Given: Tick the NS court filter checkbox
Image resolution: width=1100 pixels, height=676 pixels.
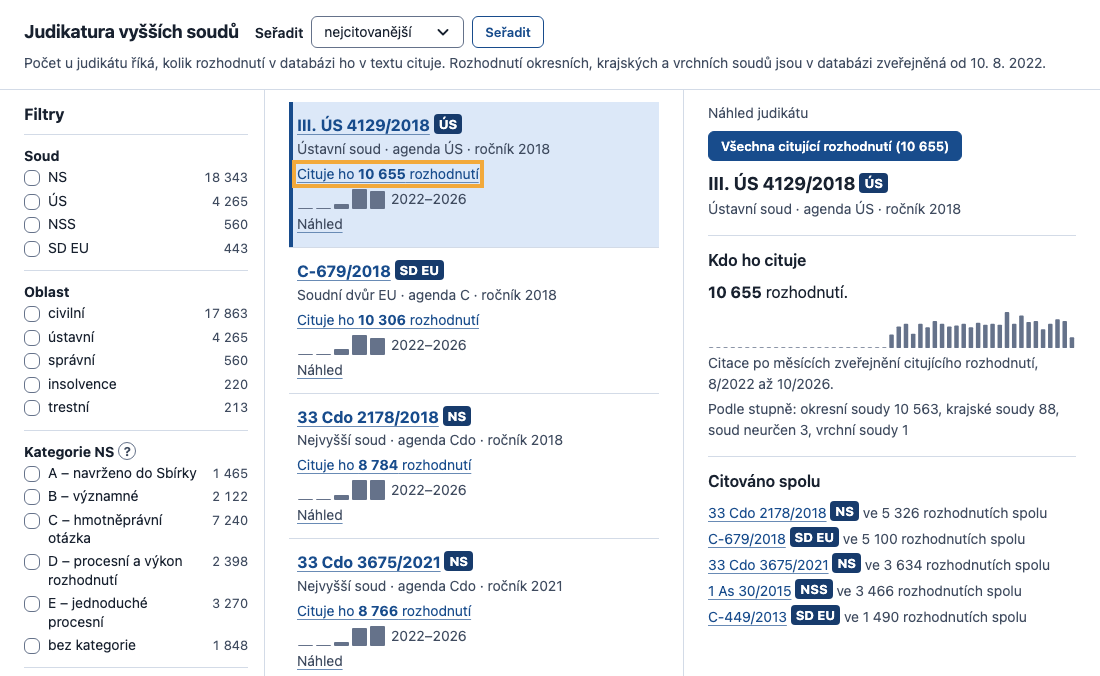Looking at the screenshot, I should tap(32, 178).
